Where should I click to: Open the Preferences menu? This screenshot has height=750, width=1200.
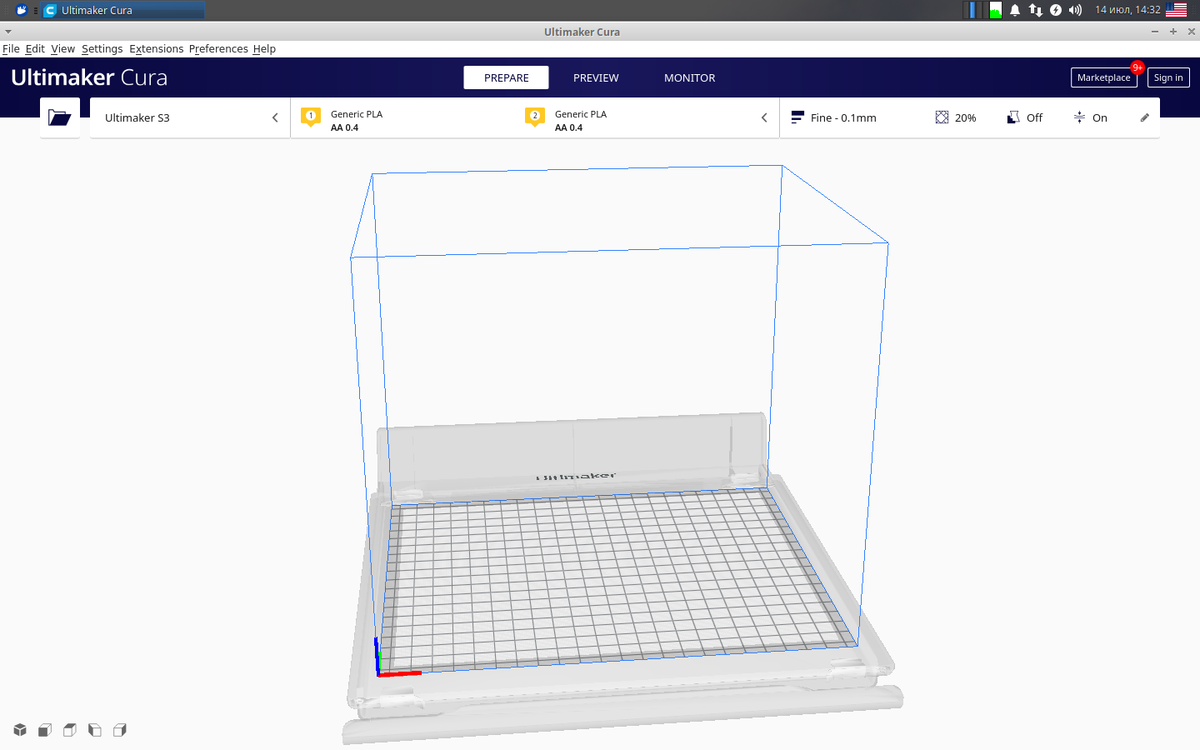218,49
